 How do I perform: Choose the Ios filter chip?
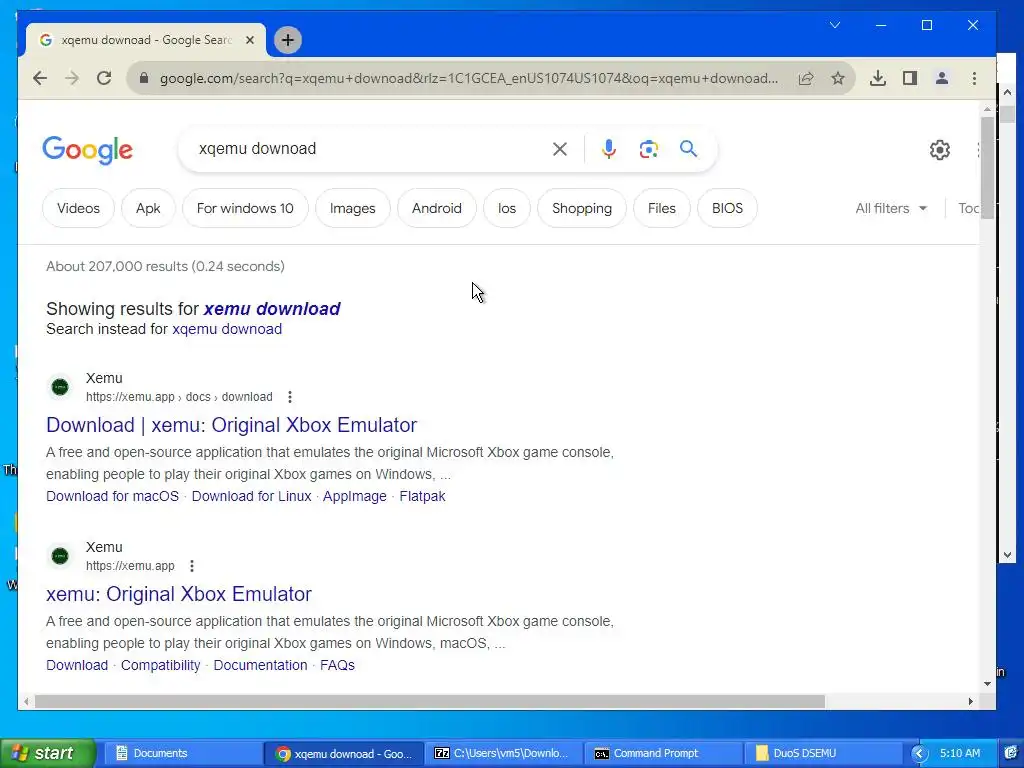[507, 208]
